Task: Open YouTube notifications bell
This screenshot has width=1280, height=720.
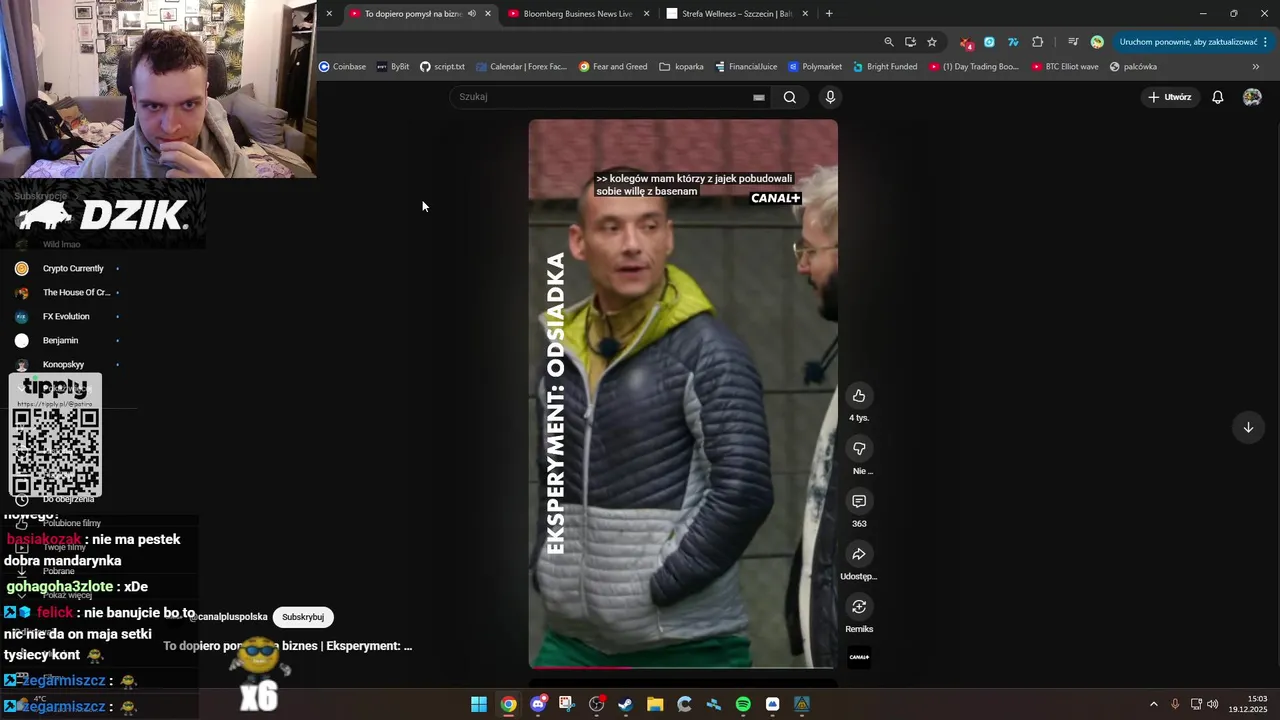Action: [x=1218, y=97]
